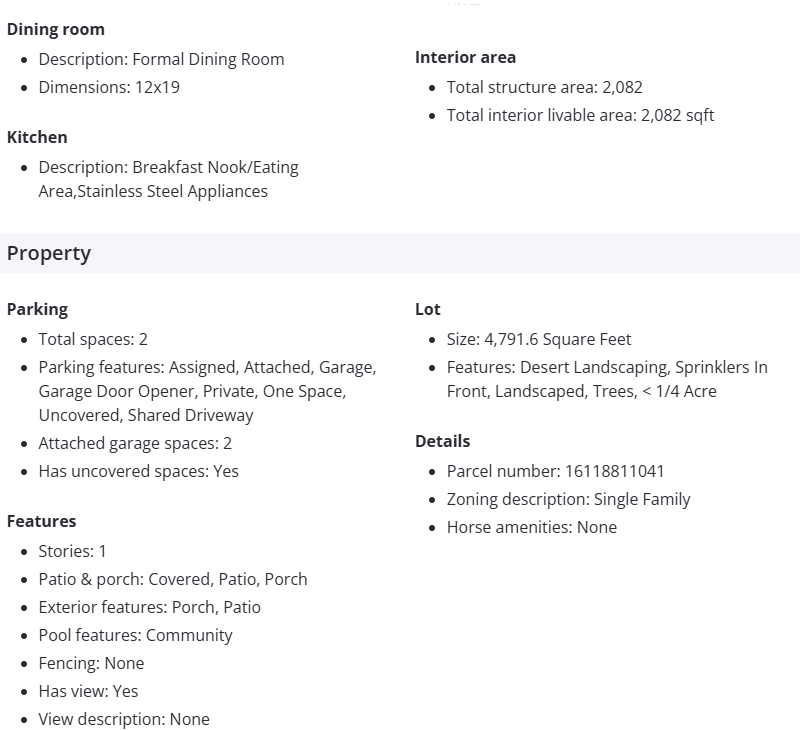Click the Property section header
The width and height of the screenshot is (801, 730).
pos(49,253)
